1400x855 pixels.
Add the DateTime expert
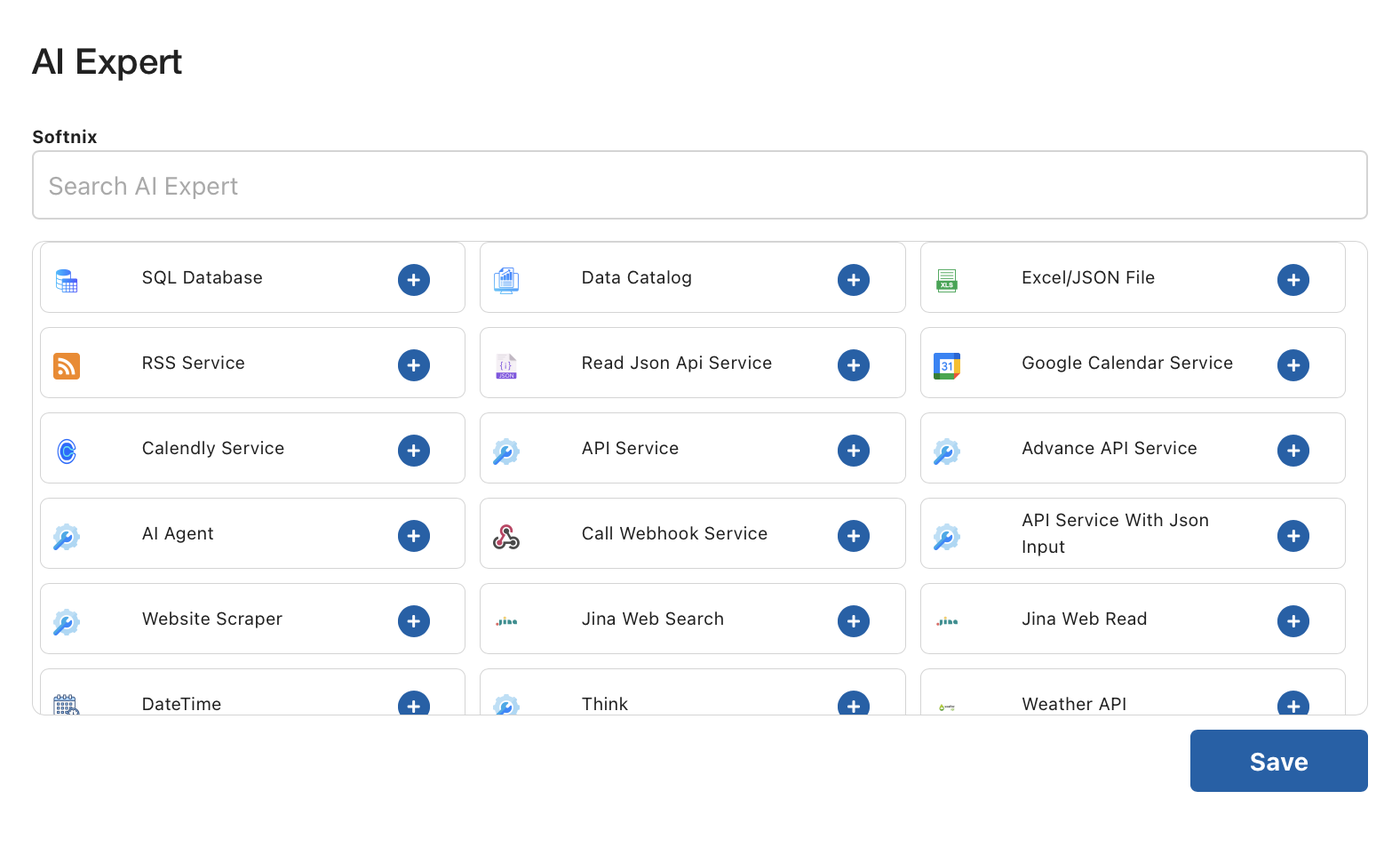pyautogui.click(x=414, y=703)
